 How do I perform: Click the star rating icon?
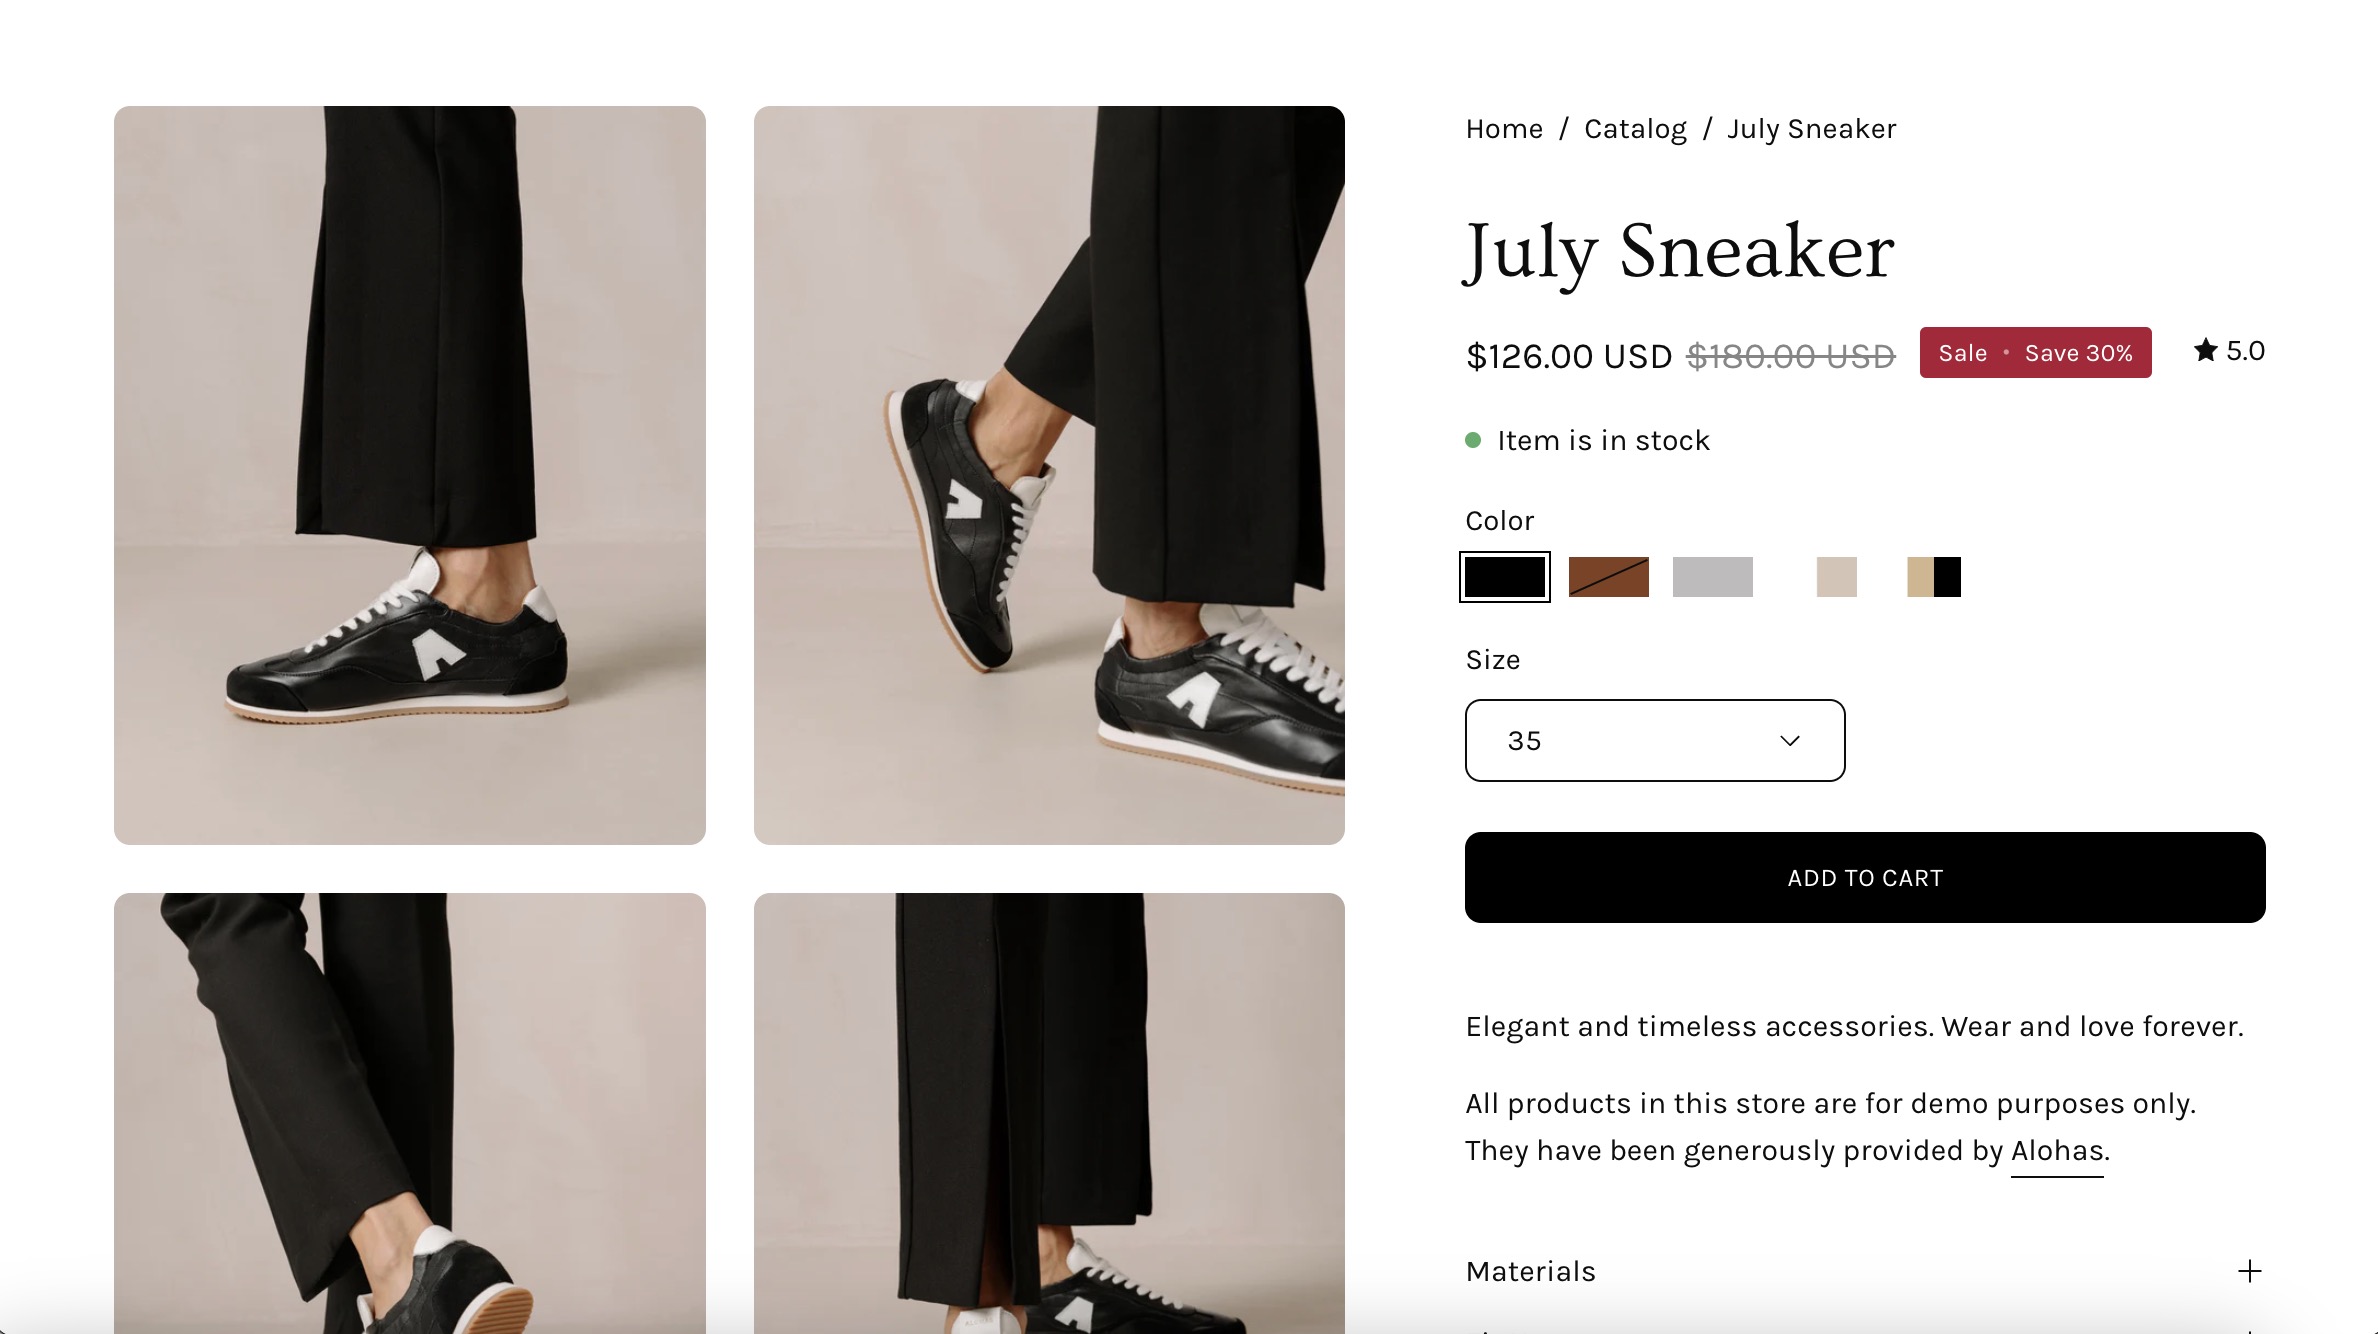click(x=2205, y=350)
